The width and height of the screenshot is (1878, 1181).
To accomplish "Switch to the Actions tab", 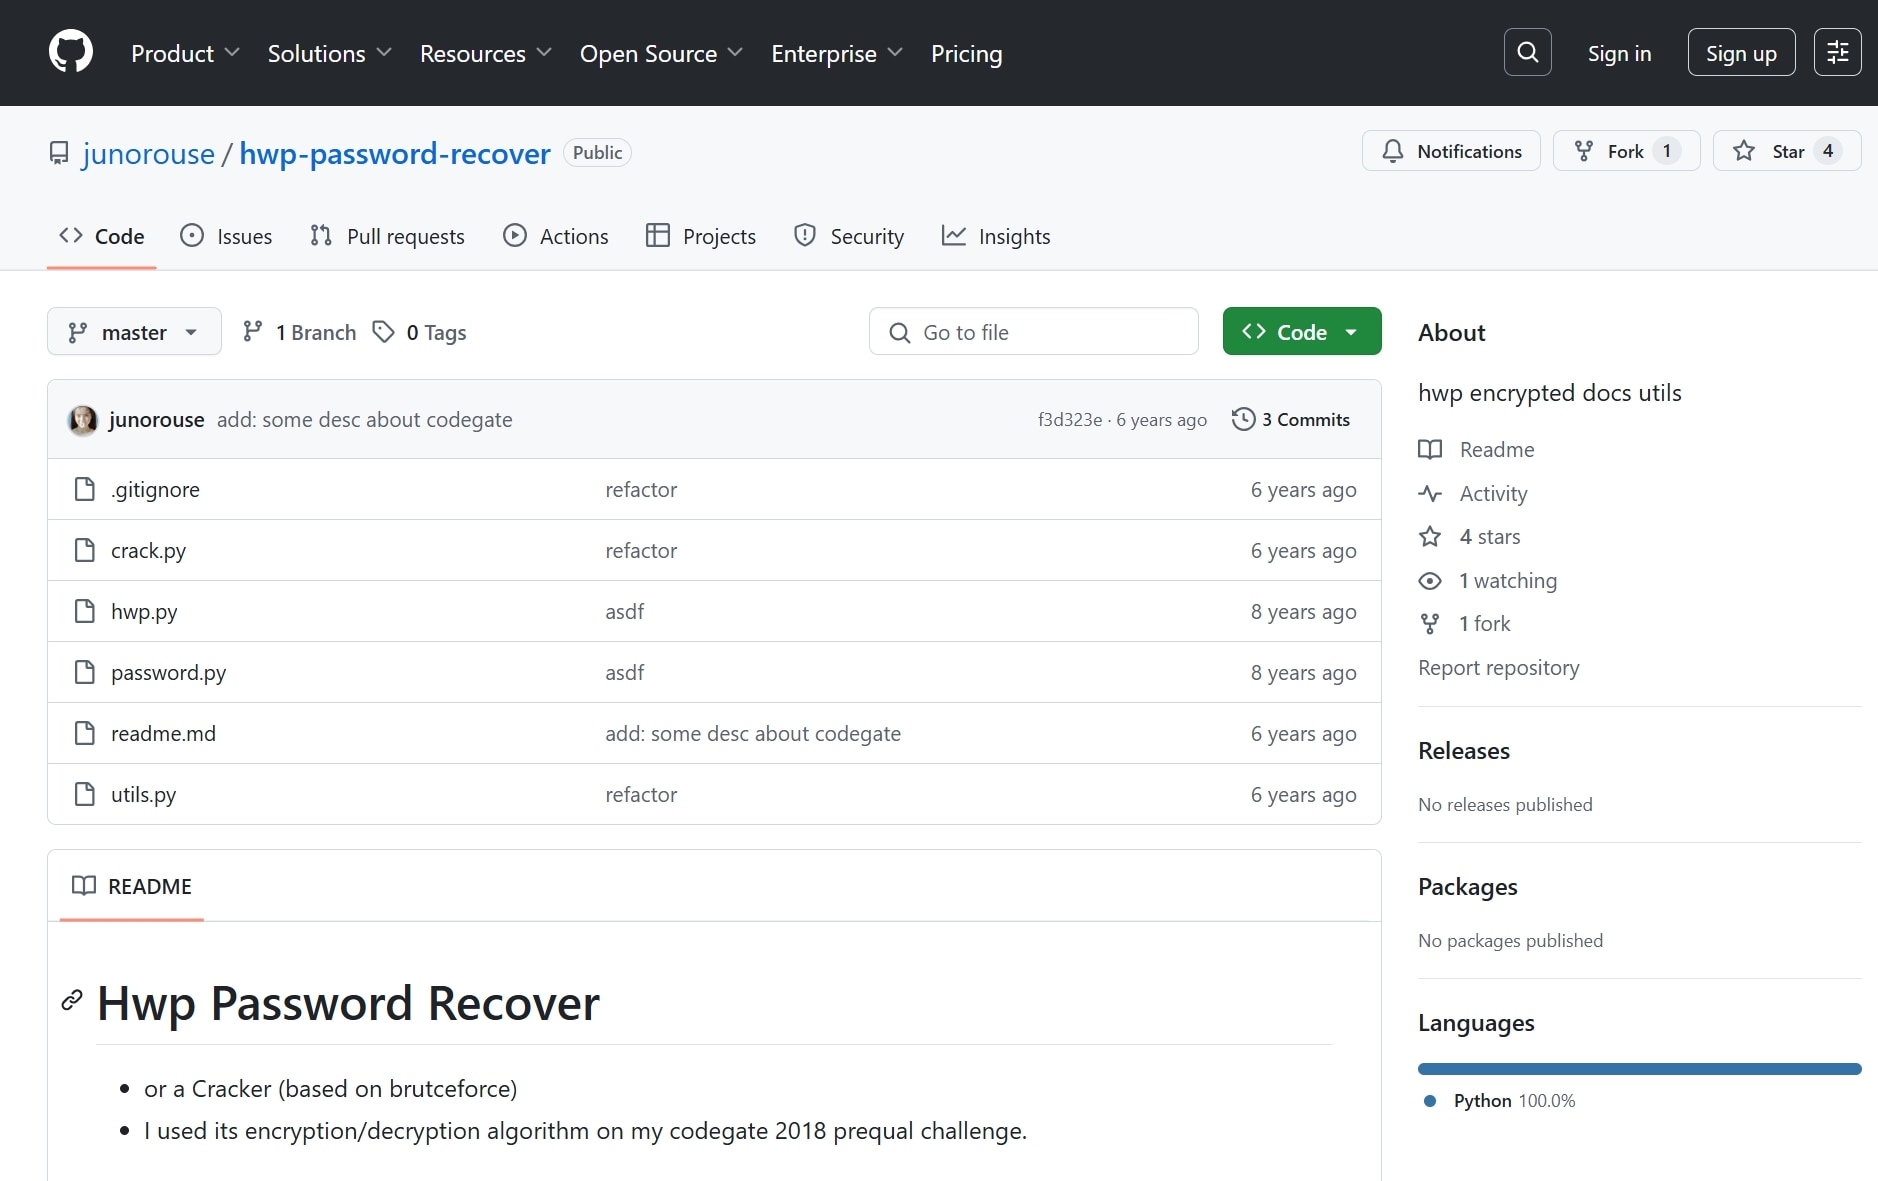I will coord(556,237).
